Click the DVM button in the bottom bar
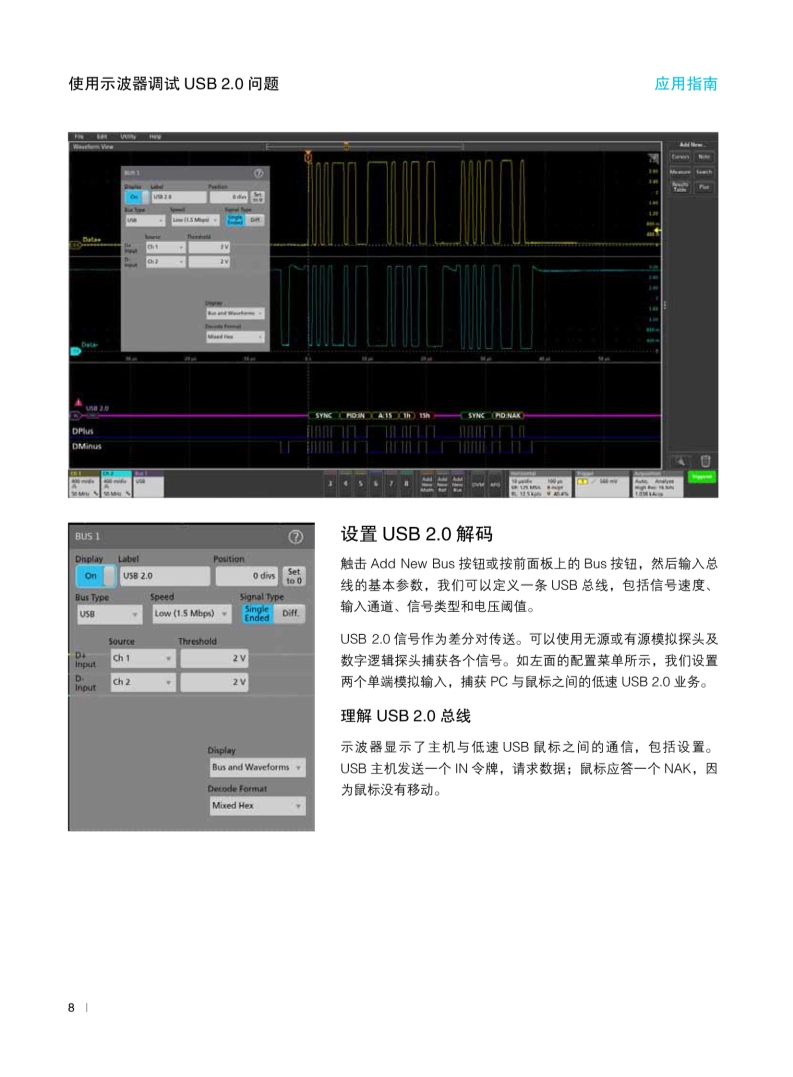The image size is (793, 1077). point(477,483)
